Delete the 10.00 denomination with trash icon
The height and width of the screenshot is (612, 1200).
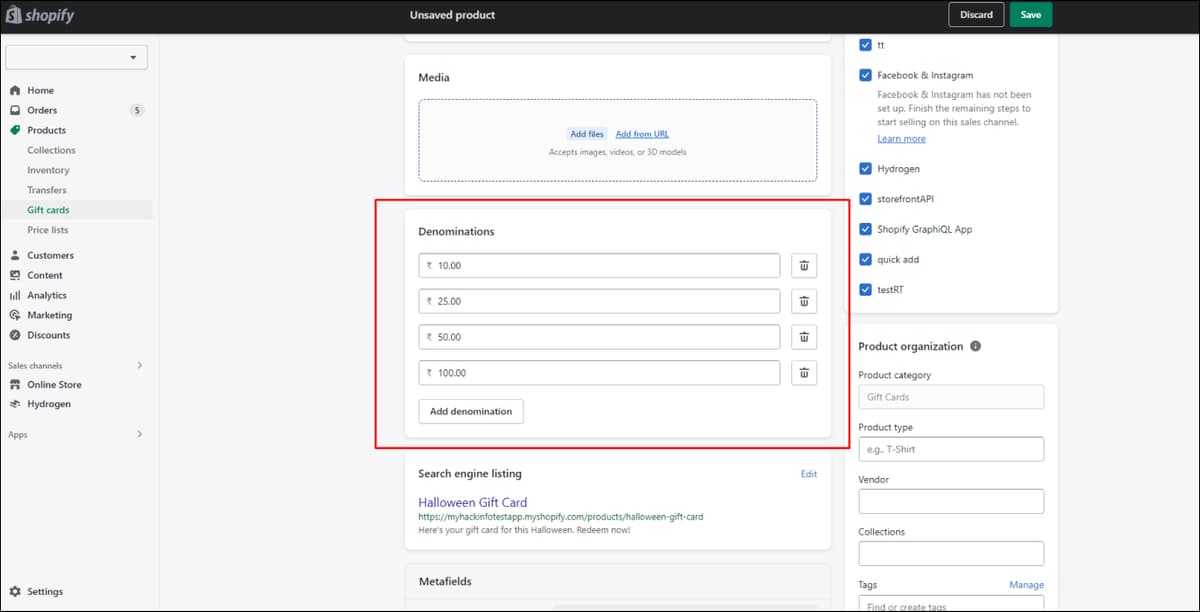804,266
